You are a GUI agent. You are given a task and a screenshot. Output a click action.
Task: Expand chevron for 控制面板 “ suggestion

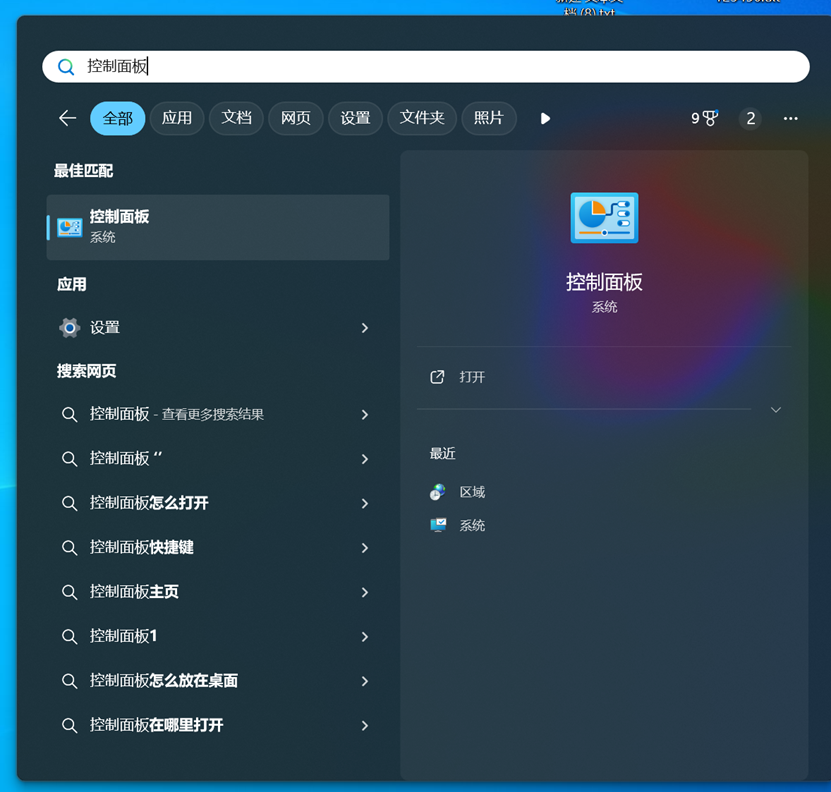click(x=365, y=459)
